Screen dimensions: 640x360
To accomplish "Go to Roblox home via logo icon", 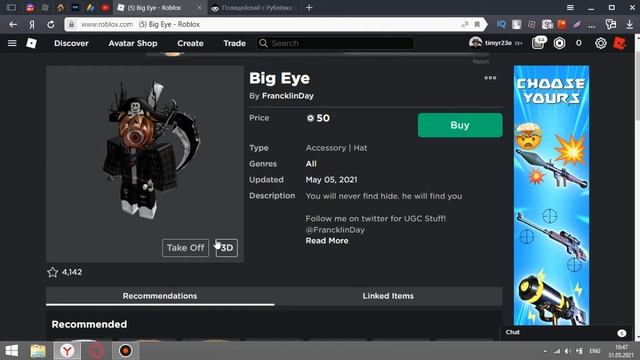I will pos(31,43).
